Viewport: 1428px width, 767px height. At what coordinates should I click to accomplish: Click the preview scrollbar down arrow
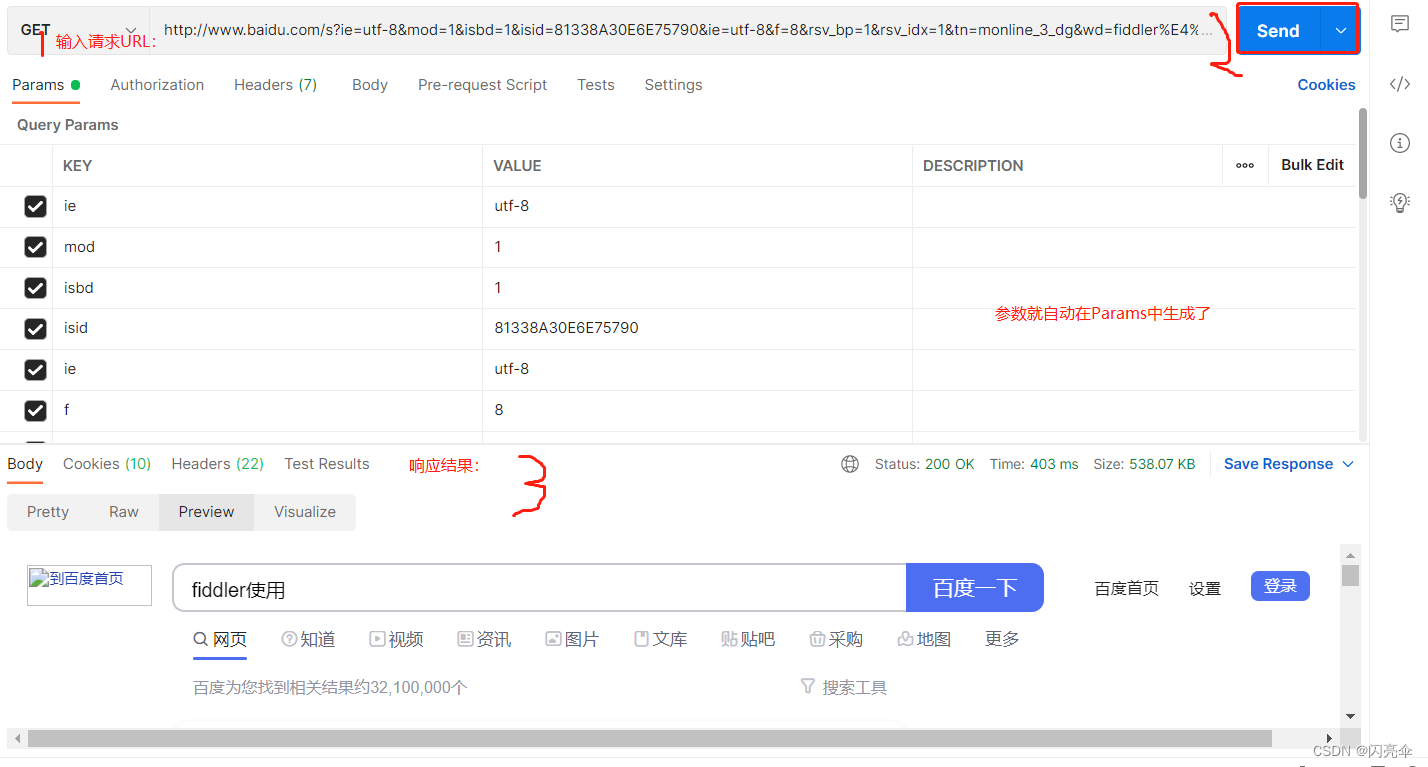(1350, 716)
